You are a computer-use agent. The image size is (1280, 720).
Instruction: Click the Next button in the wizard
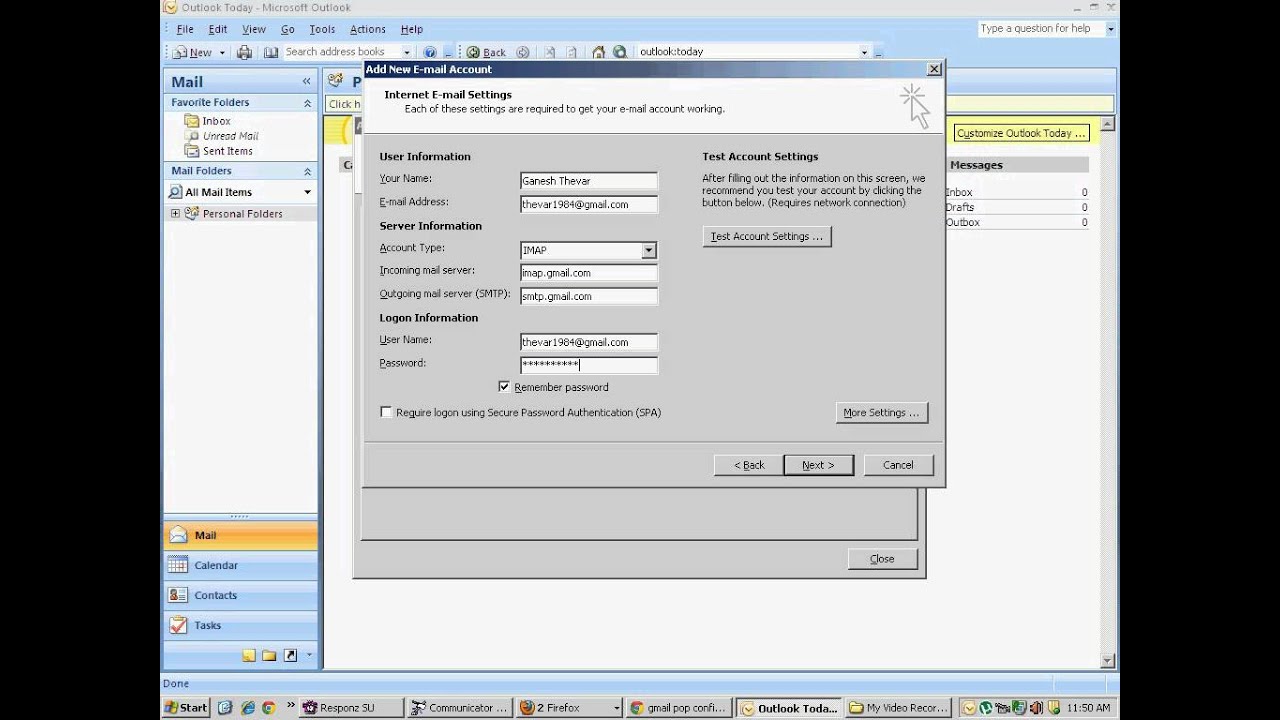(818, 465)
